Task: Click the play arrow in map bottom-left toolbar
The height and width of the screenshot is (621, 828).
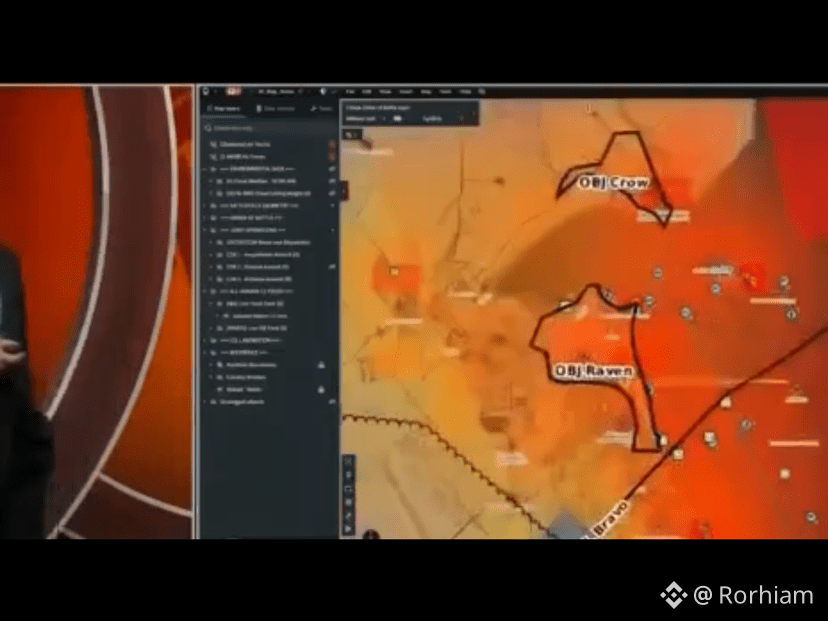Action: tap(348, 529)
